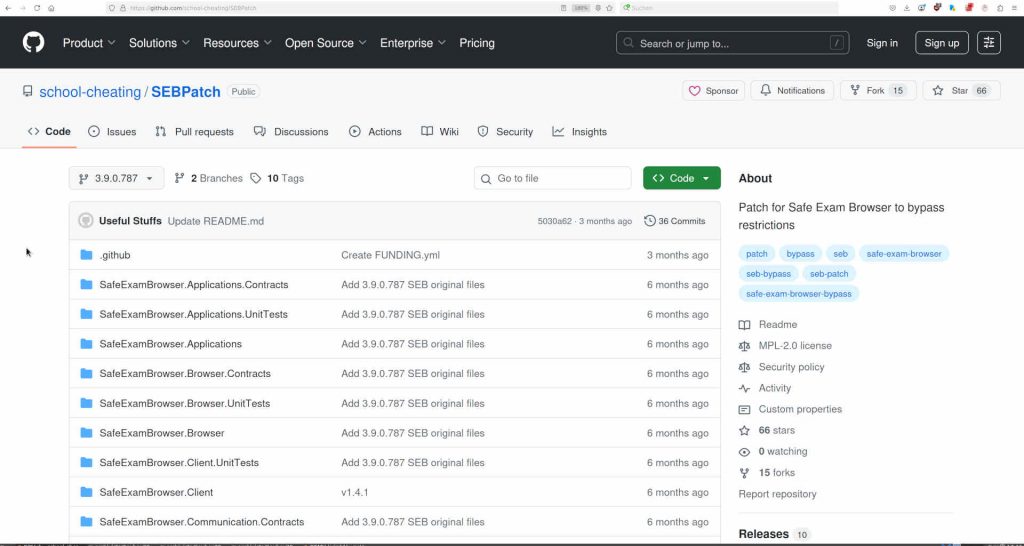Open appearance settings icon in header
Image resolution: width=1024 pixels, height=546 pixels.
click(989, 43)
